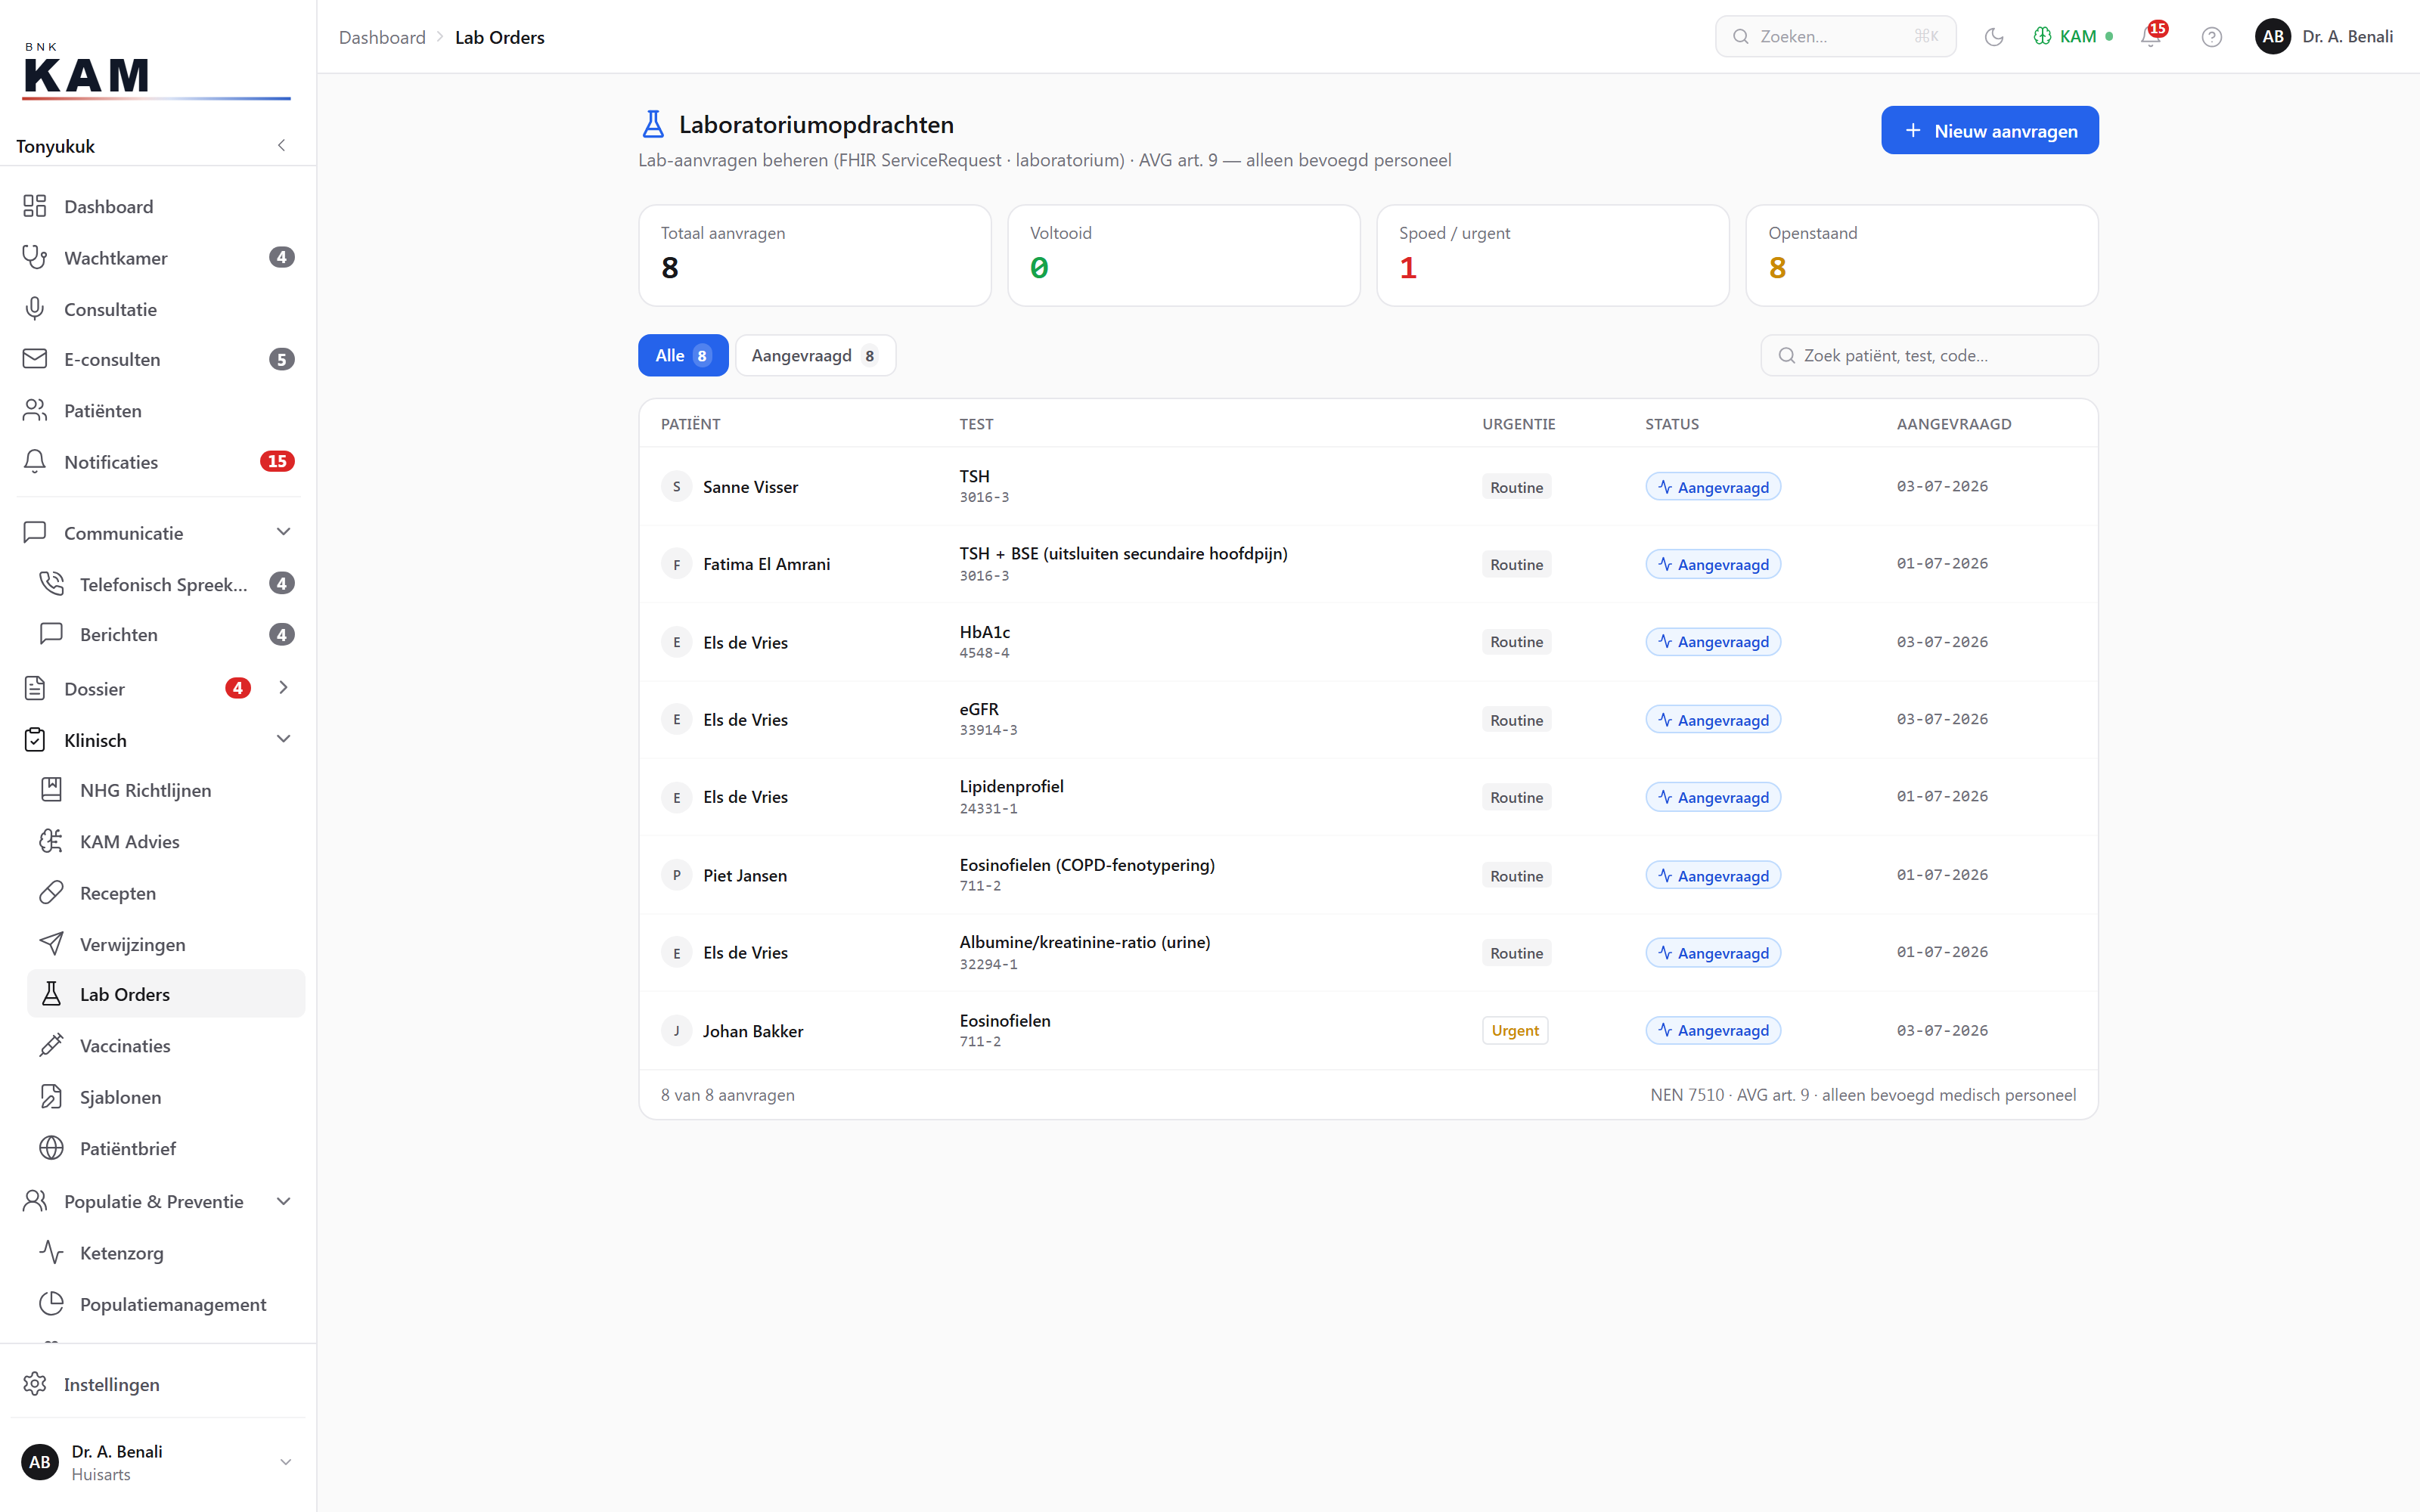Open Dr. A. Benali profile in top bar
This screenshot has width=2420, height=1512.
point(2324,37)
